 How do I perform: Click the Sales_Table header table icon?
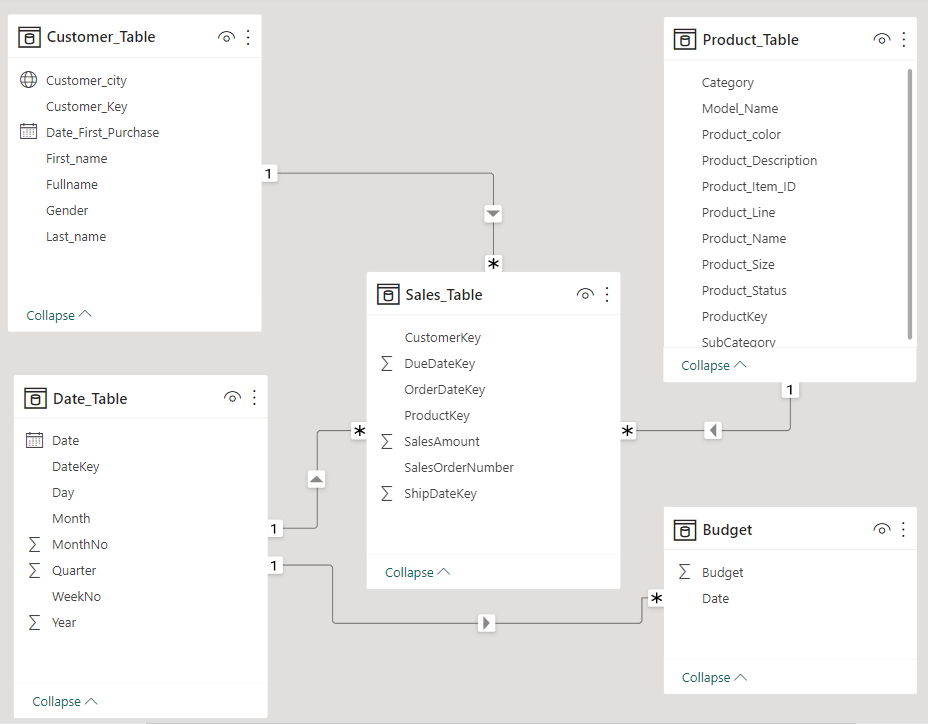[388, 294]
